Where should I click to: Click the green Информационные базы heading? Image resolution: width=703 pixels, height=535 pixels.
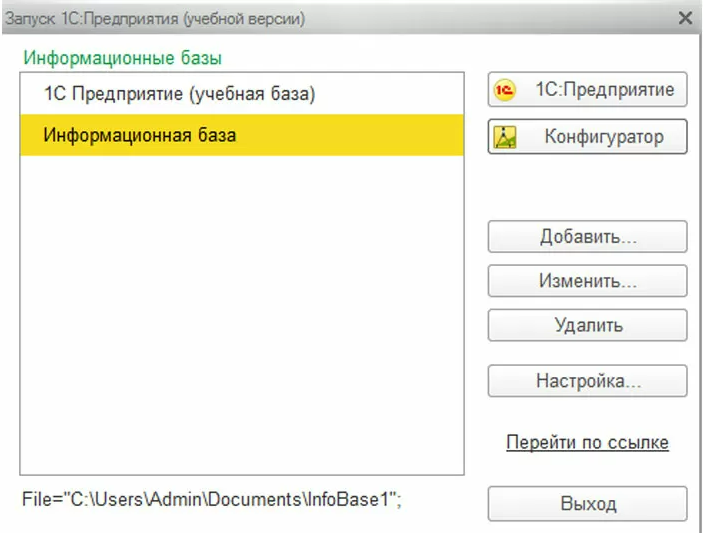(122, 58)
